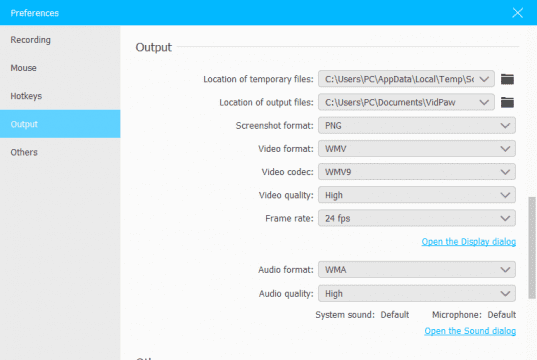537x360 pixels.
Task: Open the Recording preferences tab
Action: 60,40
